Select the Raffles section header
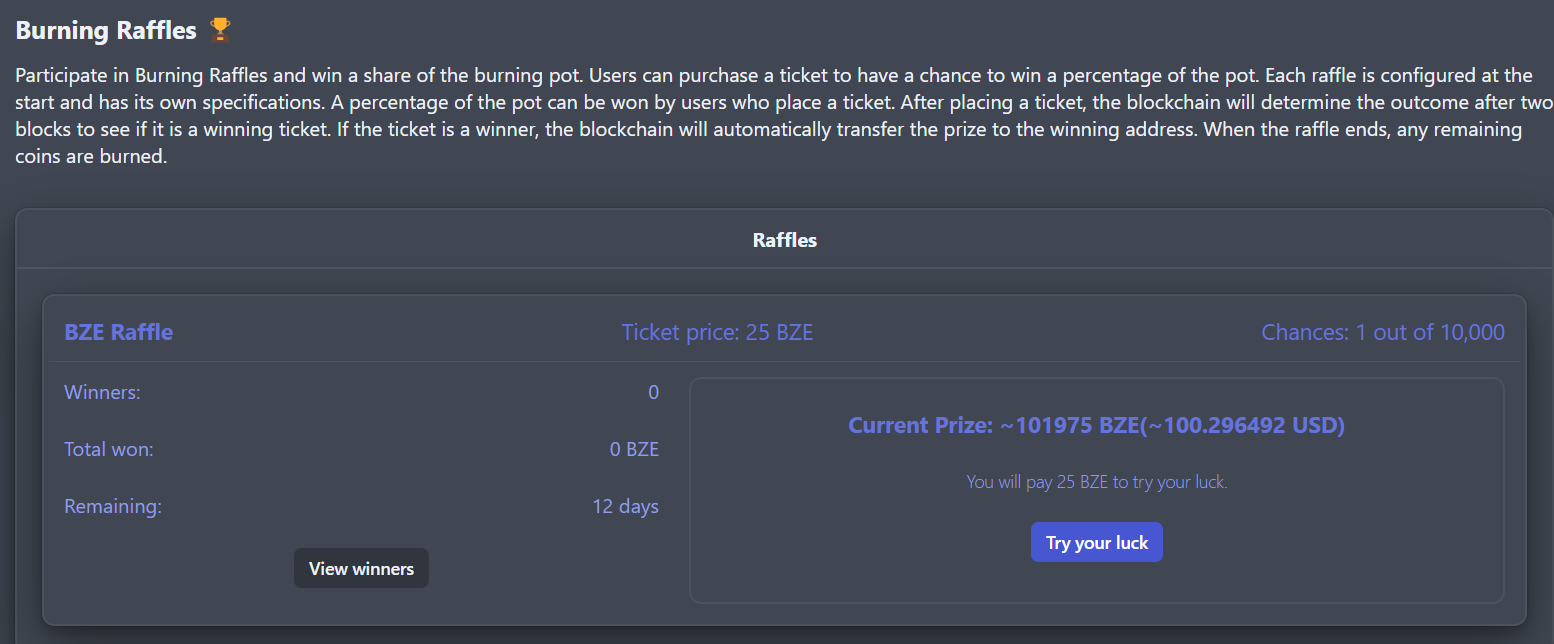 click(784, 240)
